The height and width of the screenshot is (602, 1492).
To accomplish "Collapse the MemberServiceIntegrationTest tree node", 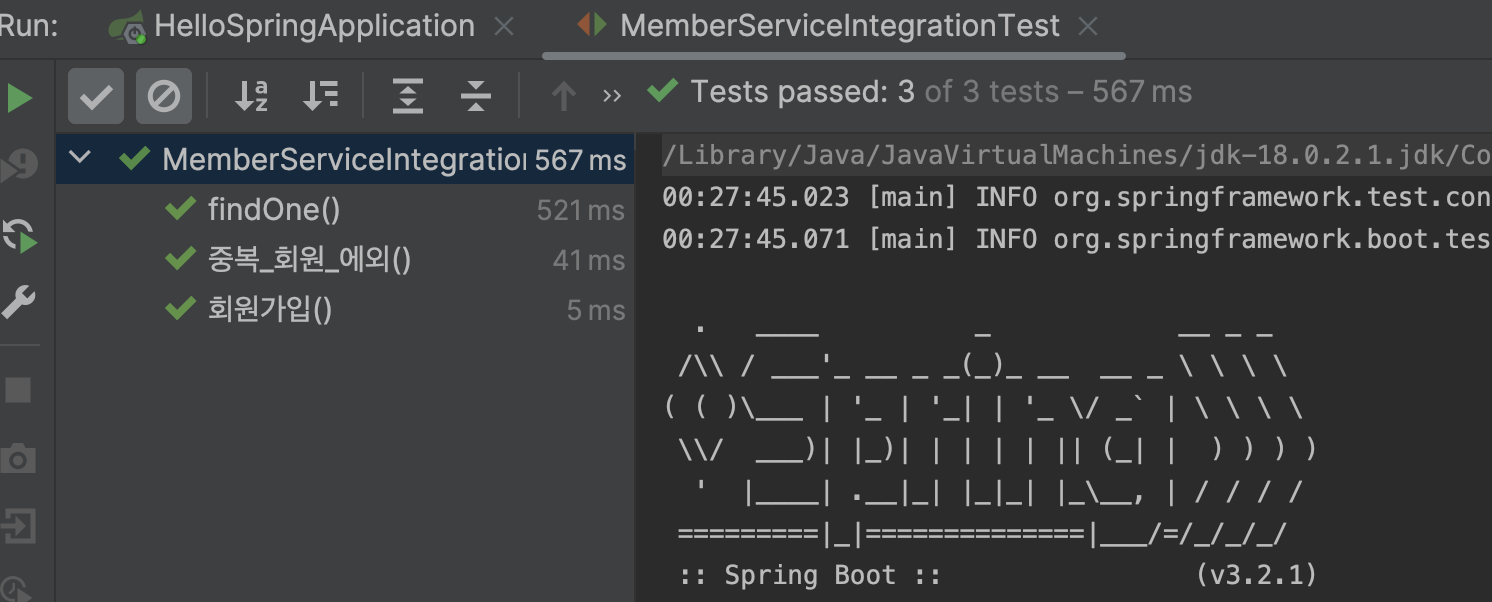I will coord(80,158).
